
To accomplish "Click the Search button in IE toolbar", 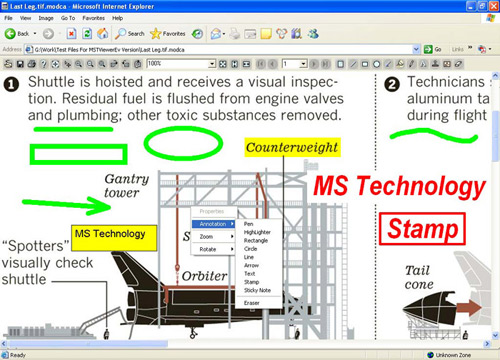I will (x=130, y=33).
